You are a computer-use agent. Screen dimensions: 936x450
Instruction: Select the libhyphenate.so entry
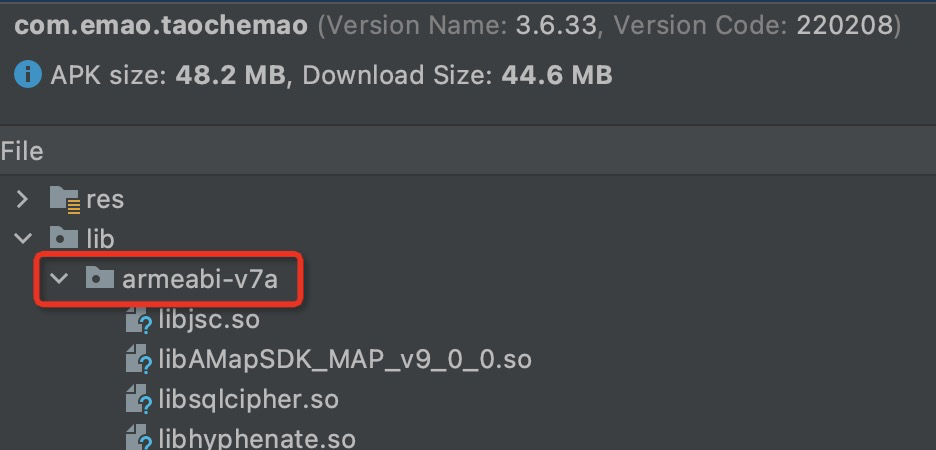coord(256,438)
